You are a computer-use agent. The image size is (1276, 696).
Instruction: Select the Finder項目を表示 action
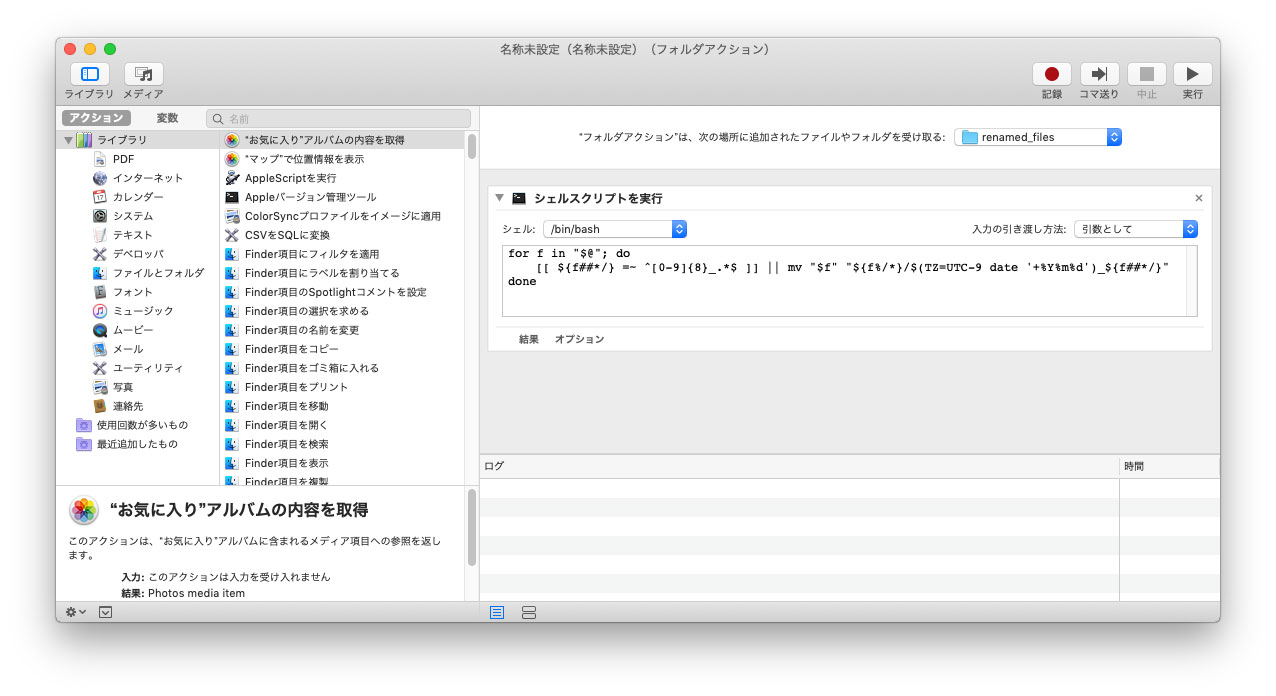coord(342,463)
